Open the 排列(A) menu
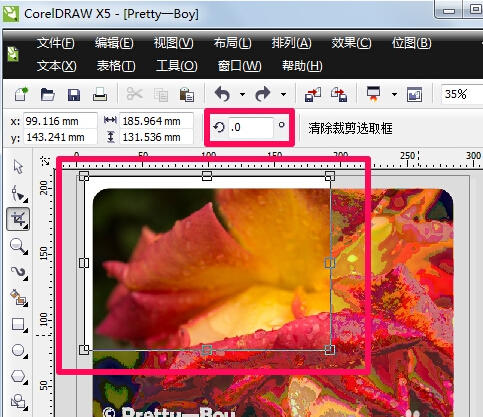This screenshot has width=483, height=417. click(291, 43)
